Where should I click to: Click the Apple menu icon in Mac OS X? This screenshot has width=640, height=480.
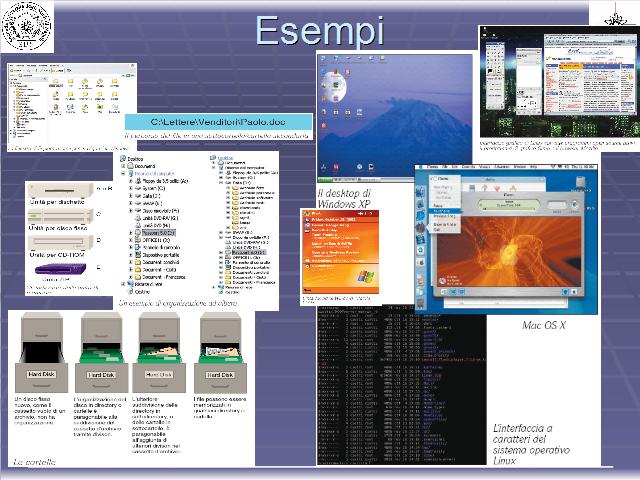tap(420, 167)
